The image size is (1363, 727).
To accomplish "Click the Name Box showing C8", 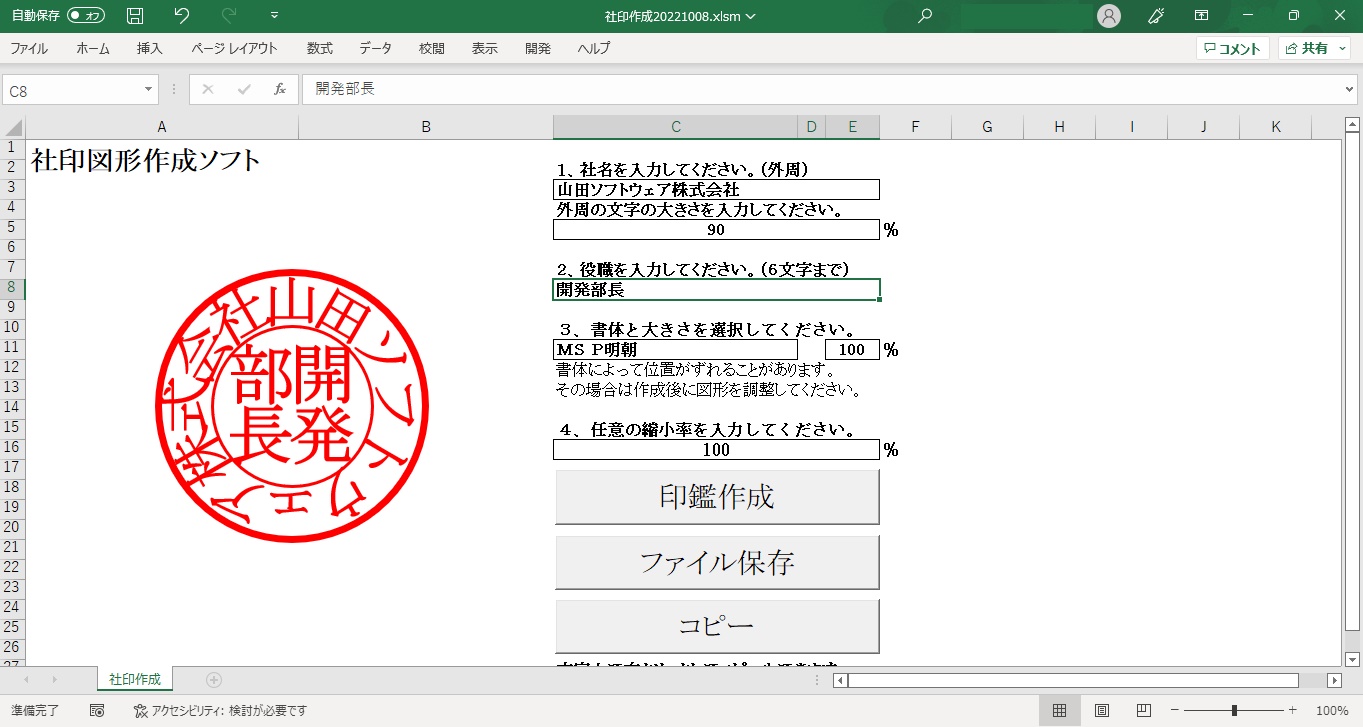I will [x=72, y=90].
